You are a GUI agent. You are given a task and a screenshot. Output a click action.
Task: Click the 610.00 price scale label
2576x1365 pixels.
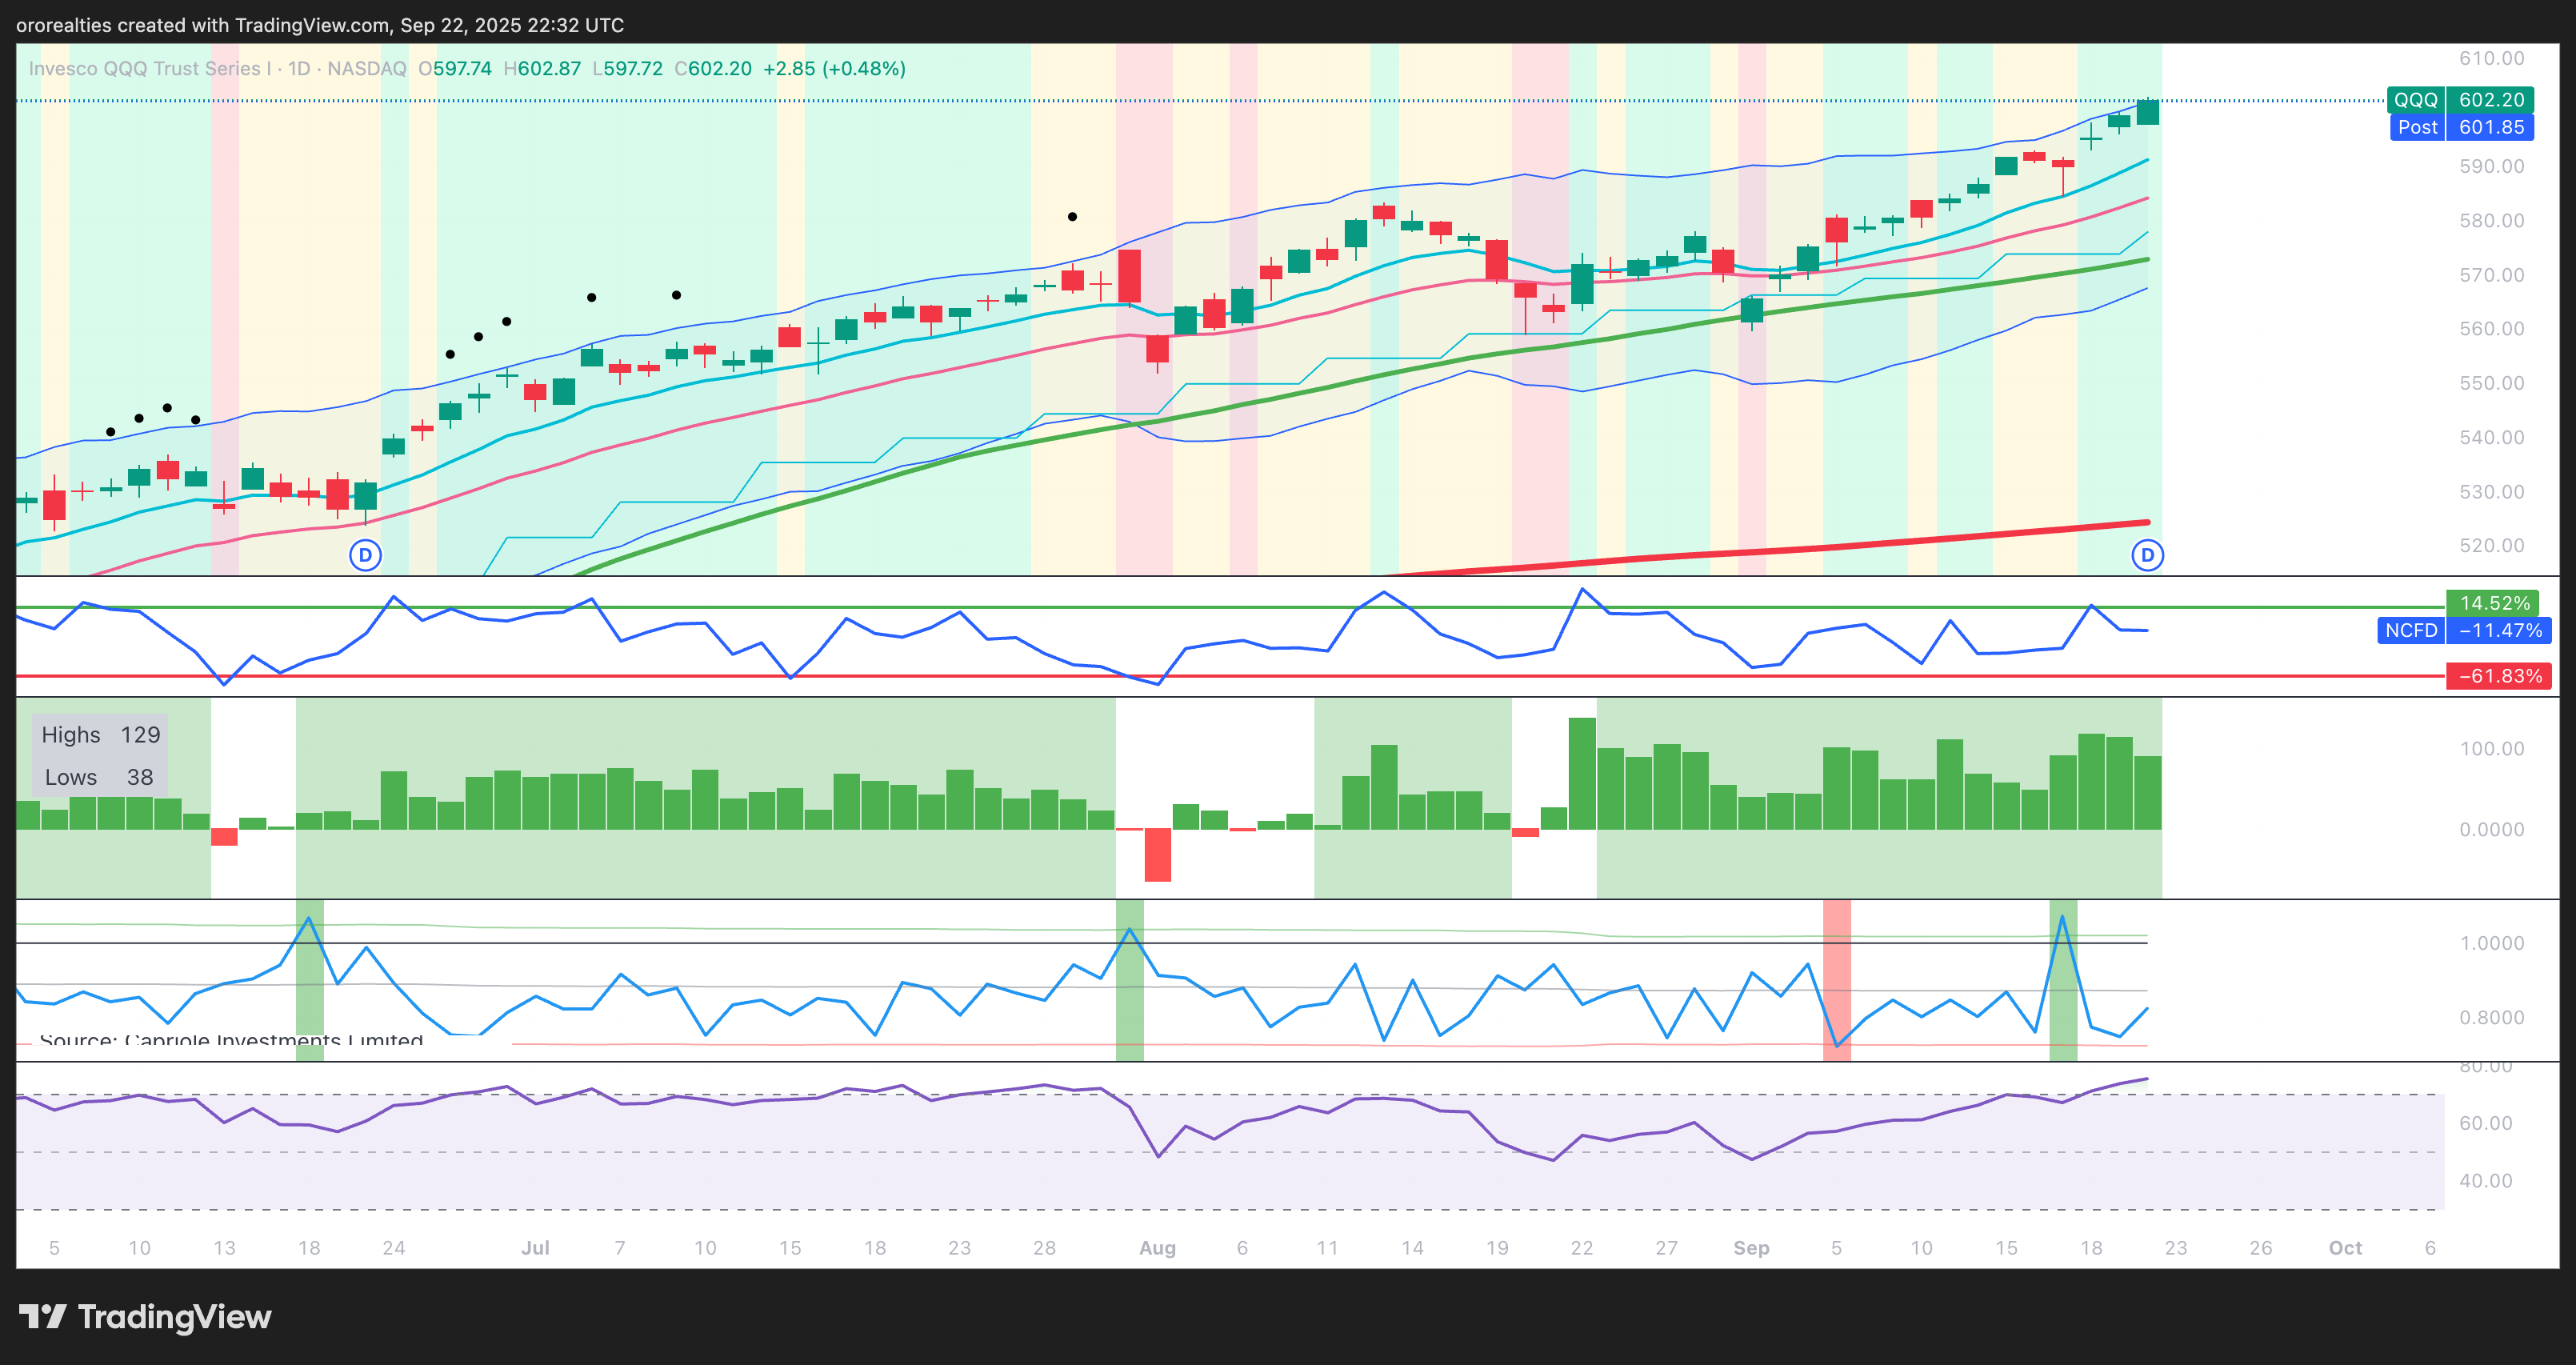click(2491, 59)
